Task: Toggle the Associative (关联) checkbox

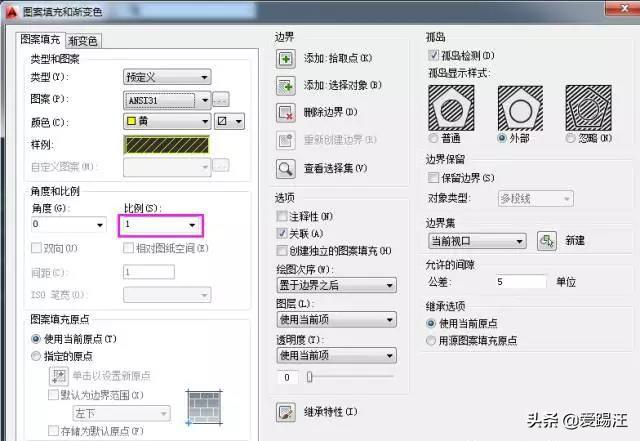Action: click(282, 233)
